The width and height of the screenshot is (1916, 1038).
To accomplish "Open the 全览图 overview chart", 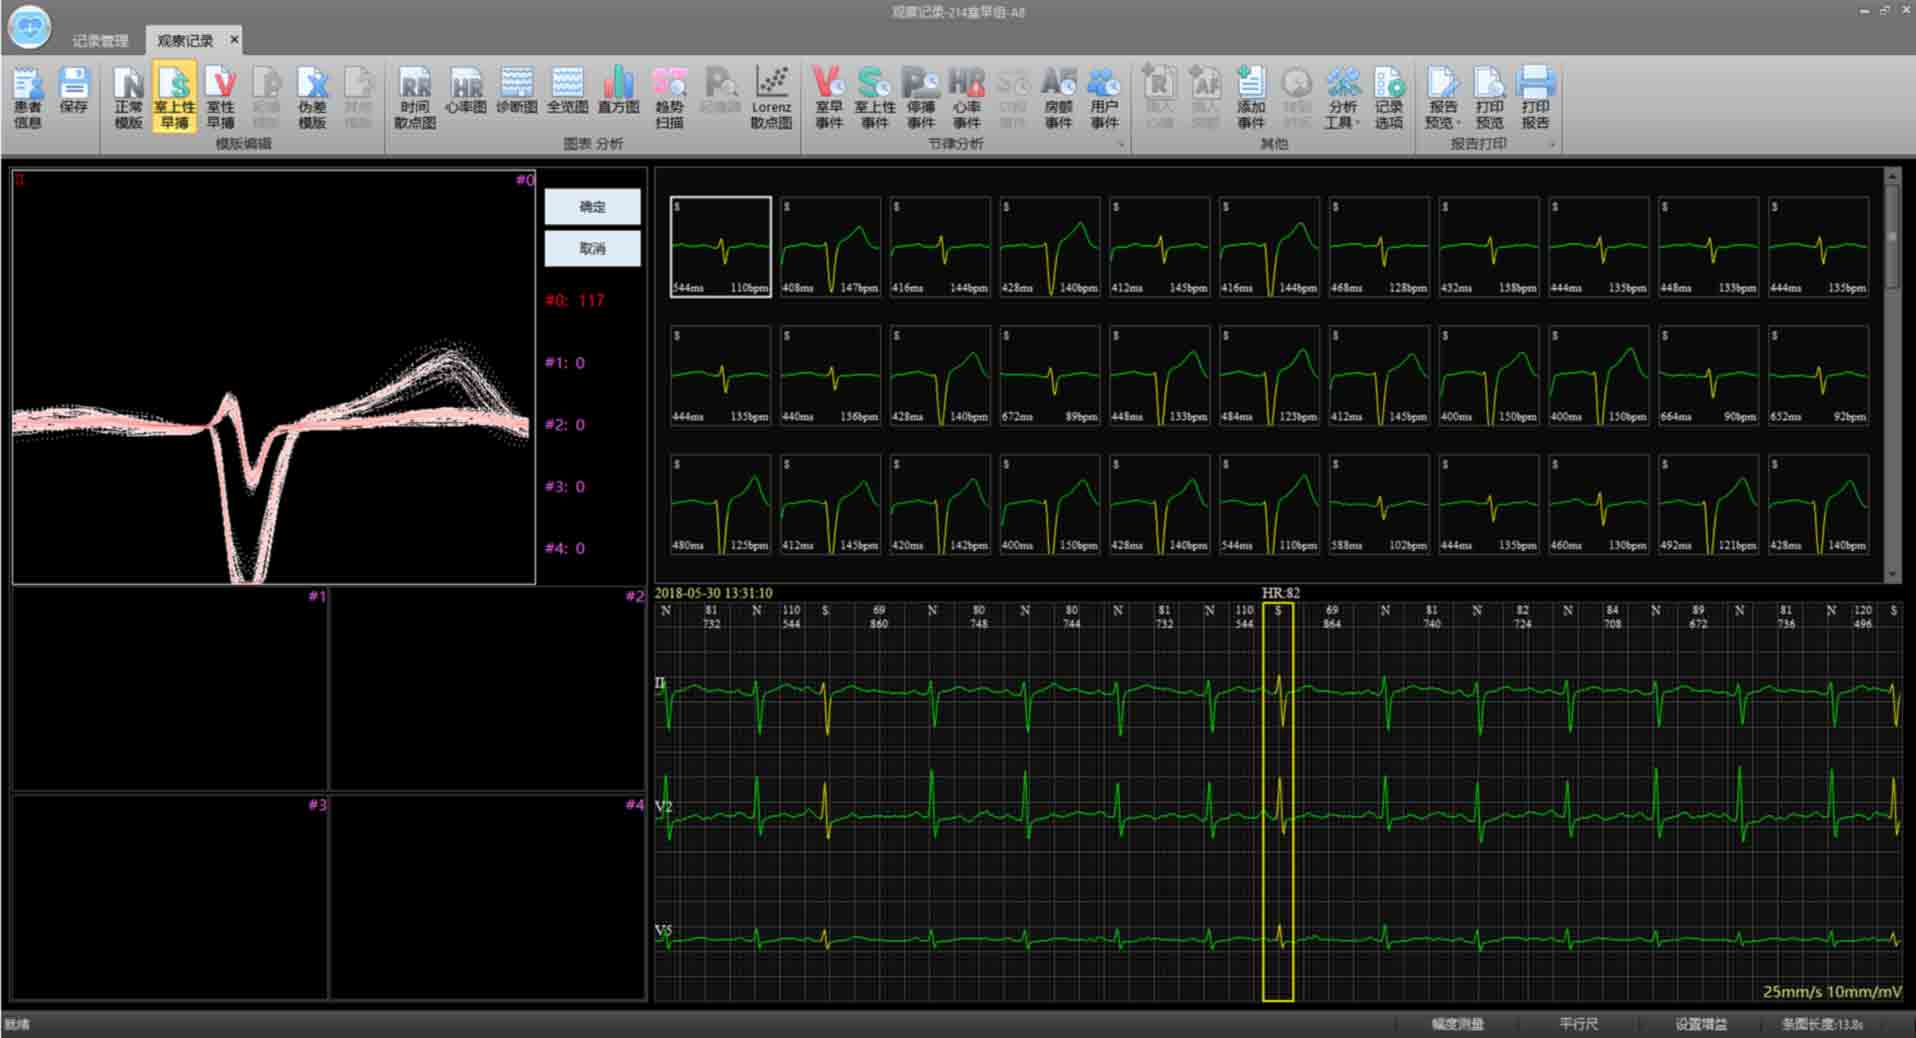I will pos(567,90).
